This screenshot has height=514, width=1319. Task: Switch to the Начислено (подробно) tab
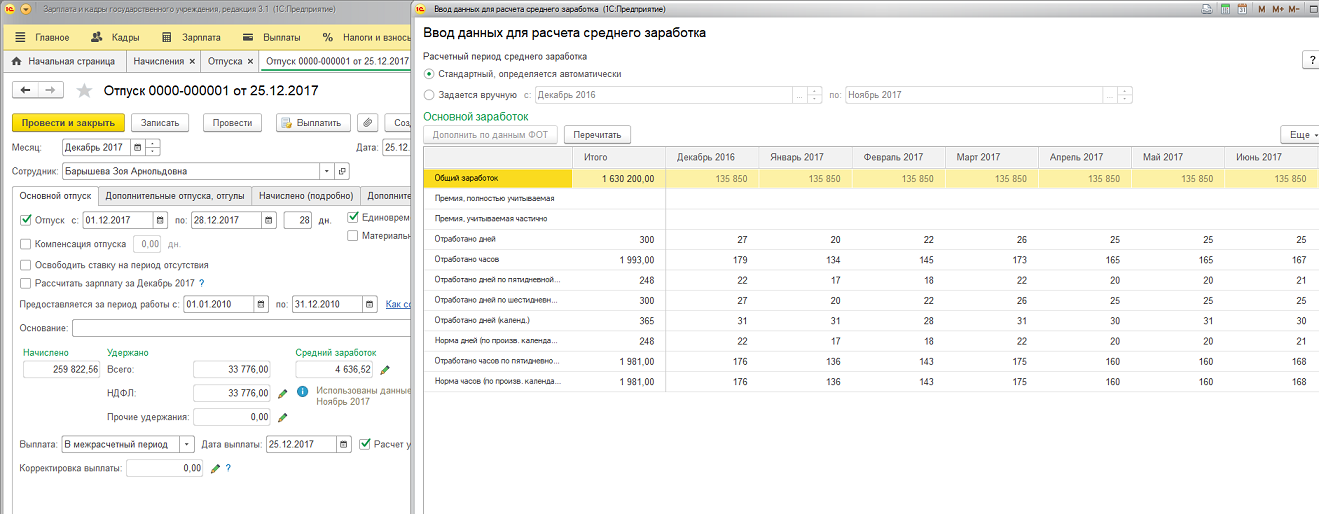[x=304, y=196]
